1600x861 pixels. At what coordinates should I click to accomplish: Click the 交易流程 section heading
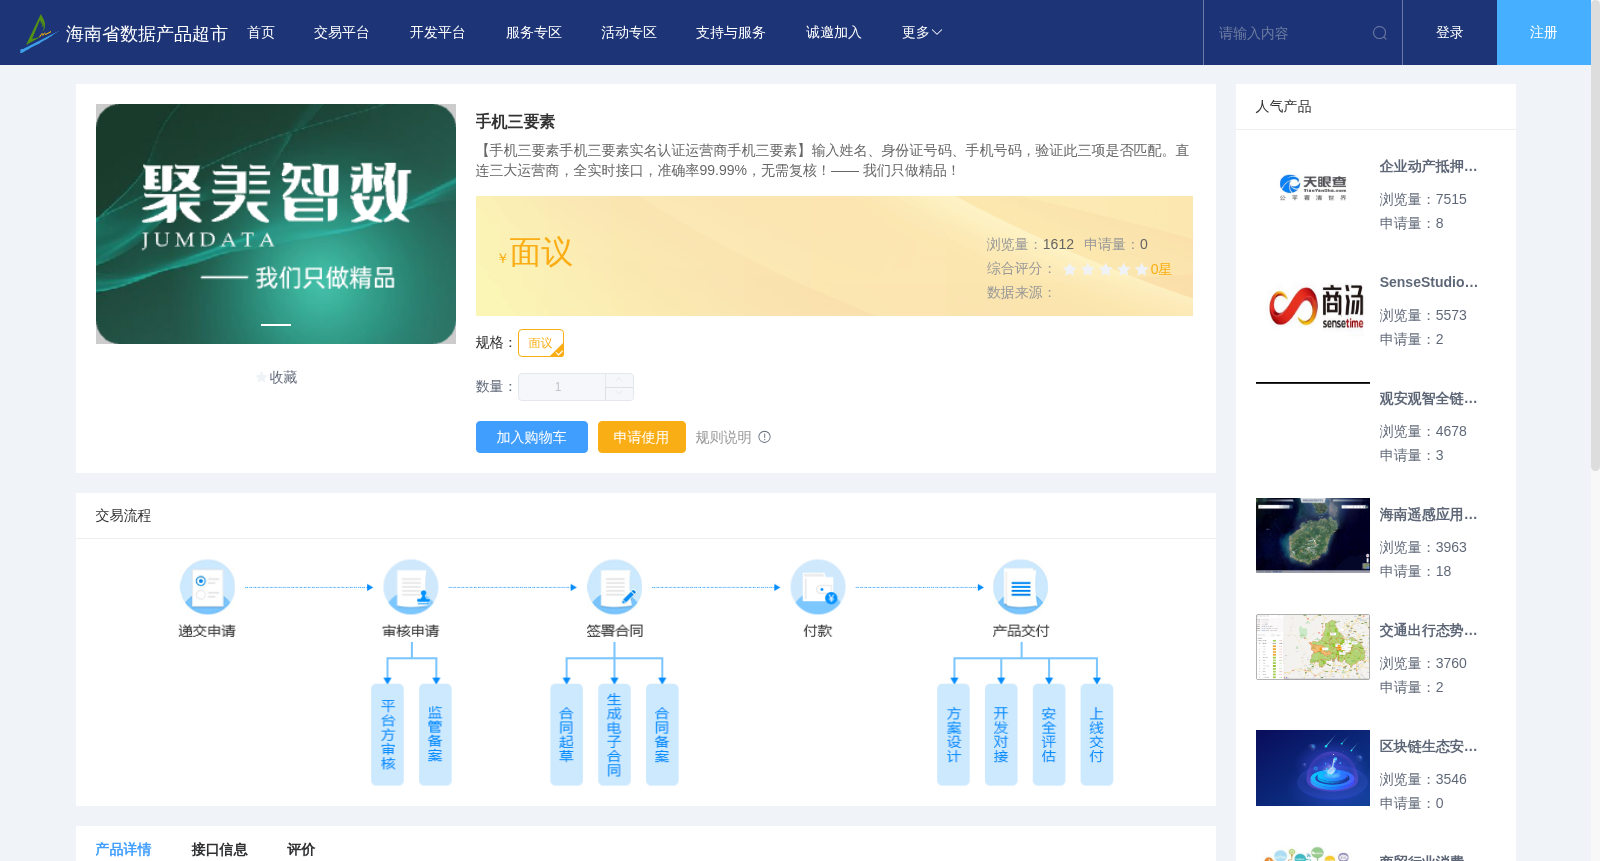tap(123, 516)
